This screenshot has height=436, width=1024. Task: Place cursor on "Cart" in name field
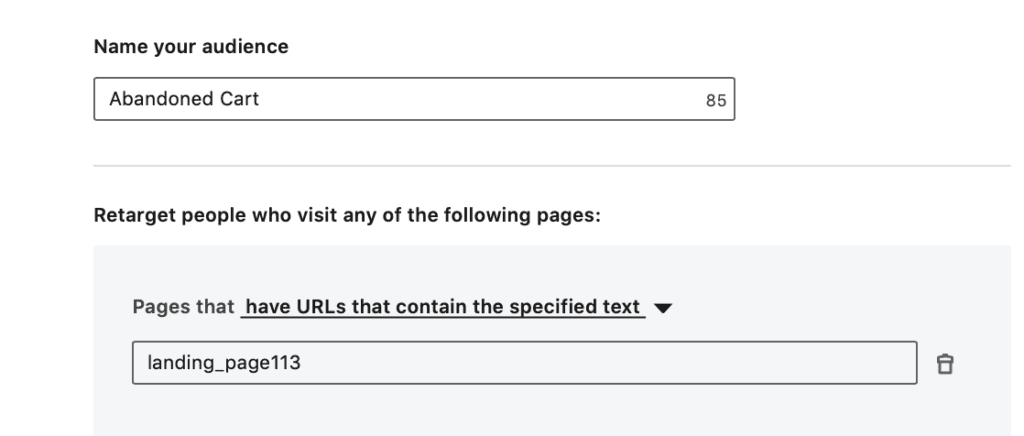tap(239, 99)
